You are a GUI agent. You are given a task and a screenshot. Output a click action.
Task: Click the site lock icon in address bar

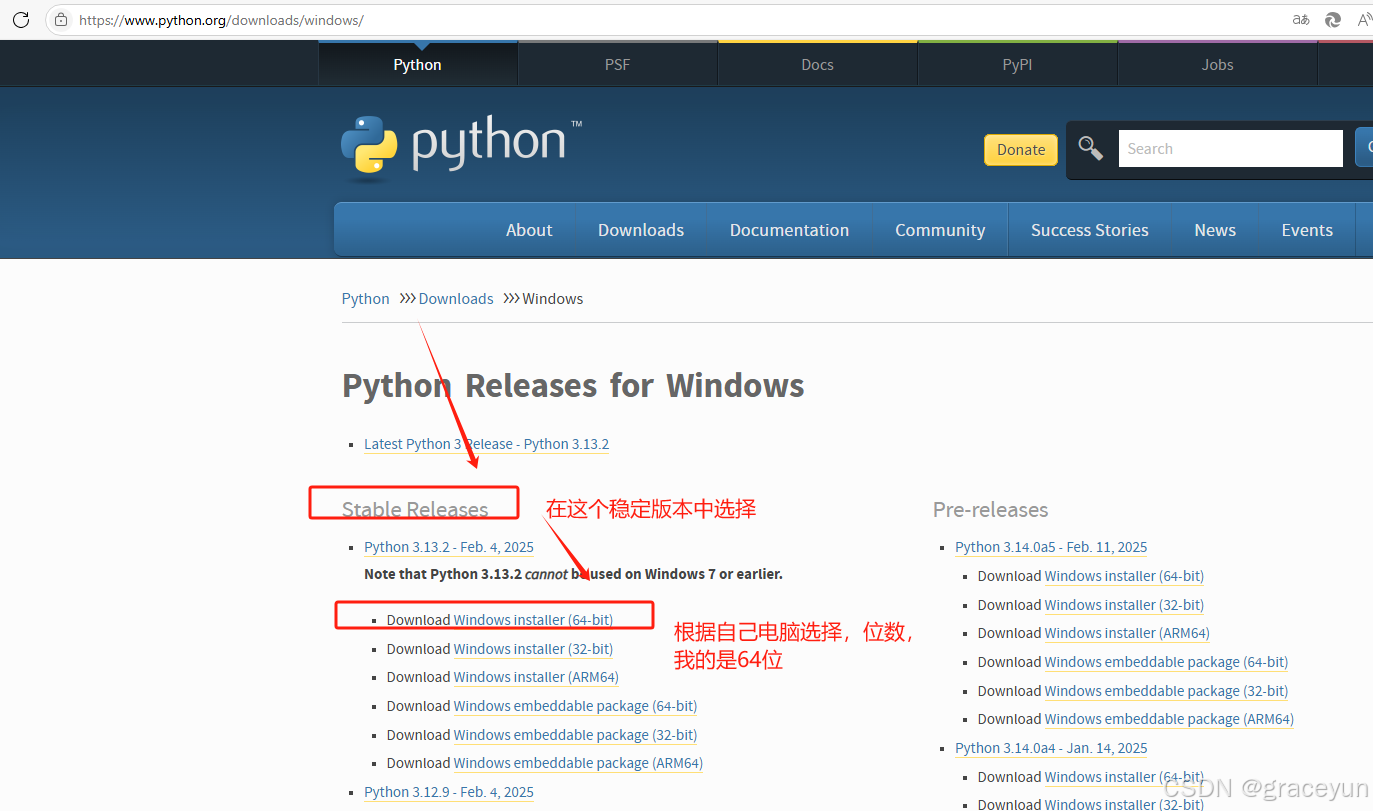pos(61,19)
